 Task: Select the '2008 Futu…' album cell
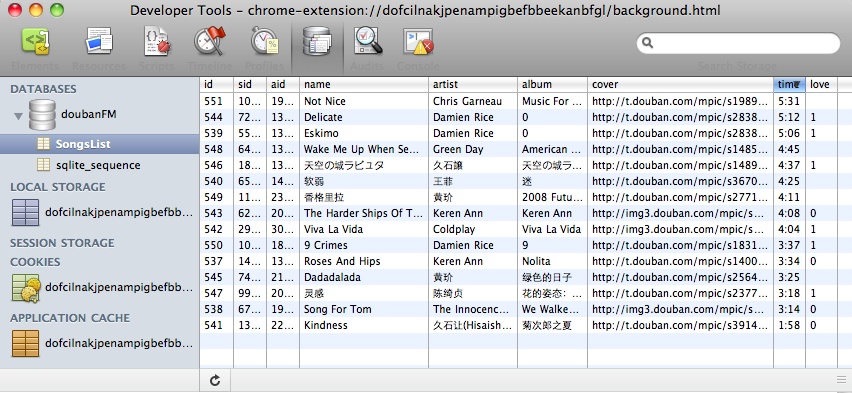point(552,197)
